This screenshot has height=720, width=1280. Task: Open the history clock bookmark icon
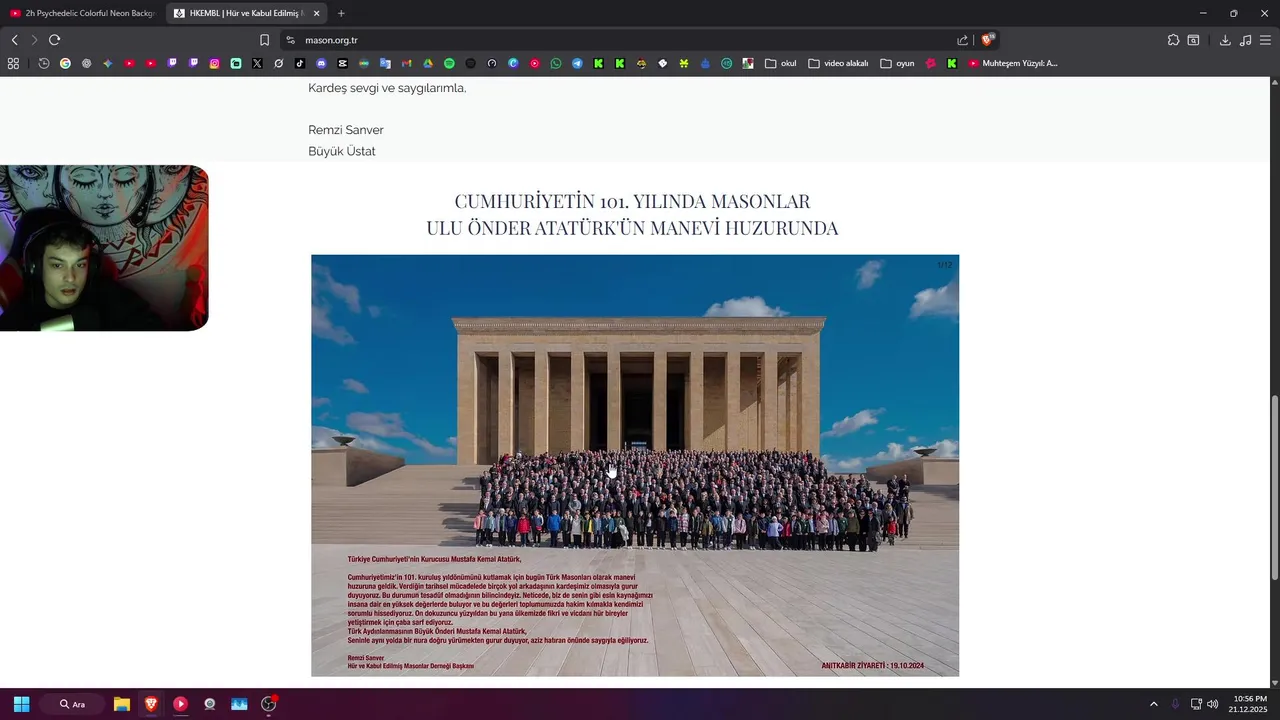[44, 63]
